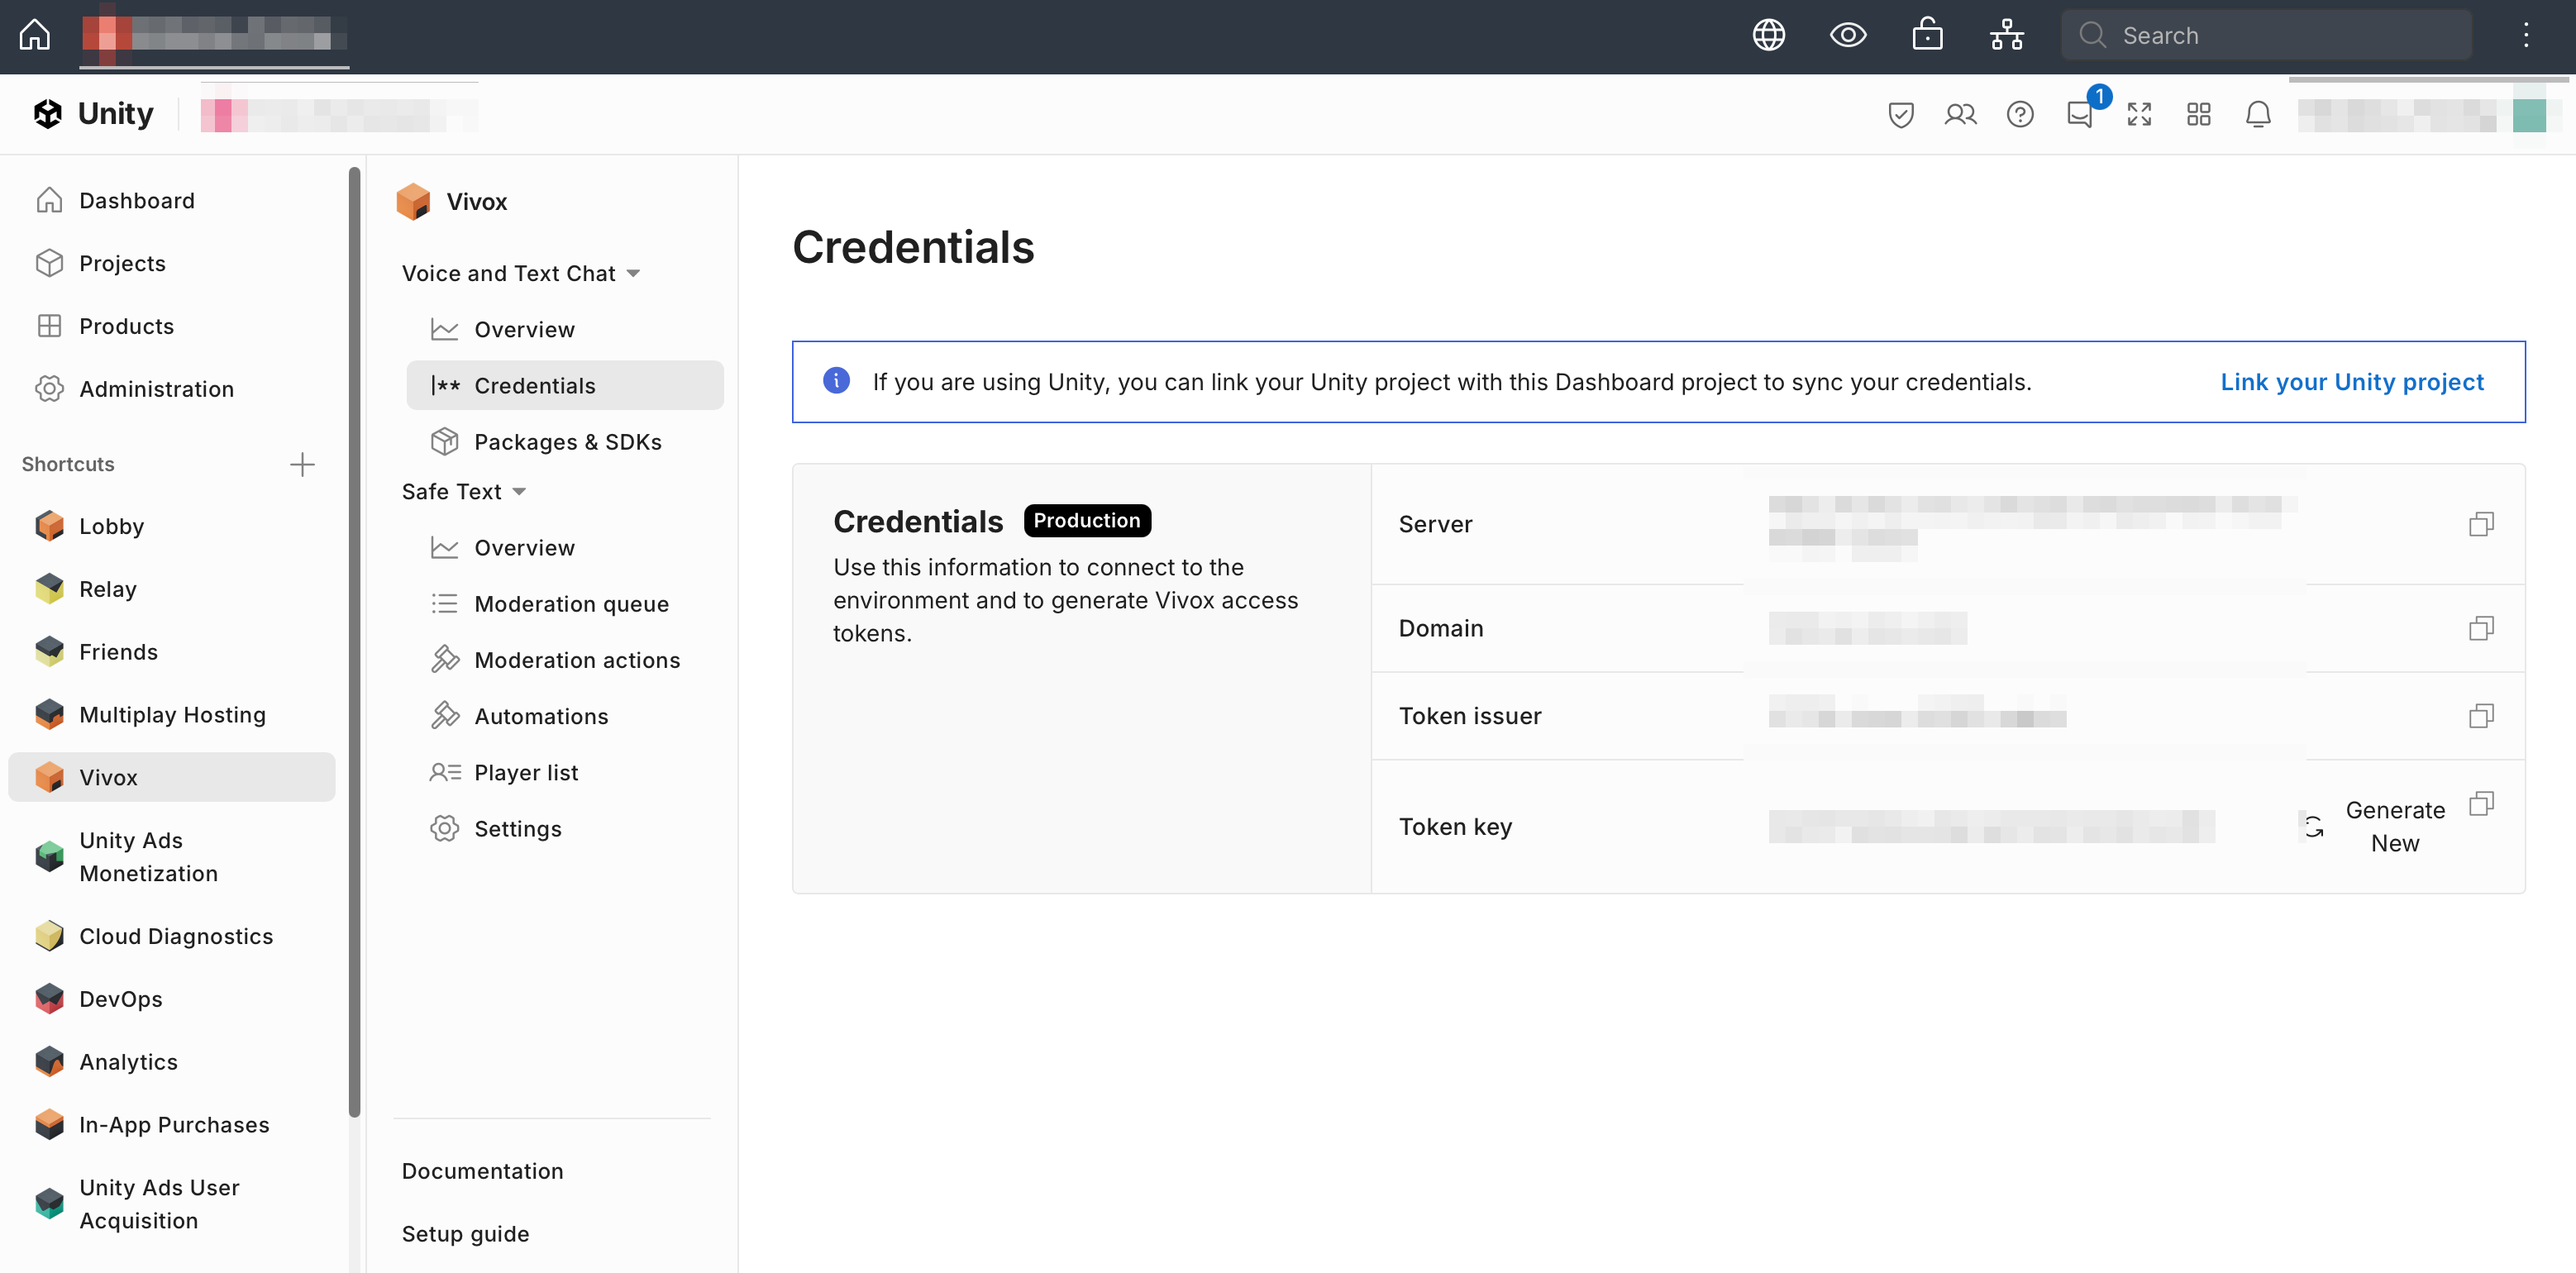Click Link your Unity project
Viewport: 2576px width, 1273px height.
[2352, 381]
